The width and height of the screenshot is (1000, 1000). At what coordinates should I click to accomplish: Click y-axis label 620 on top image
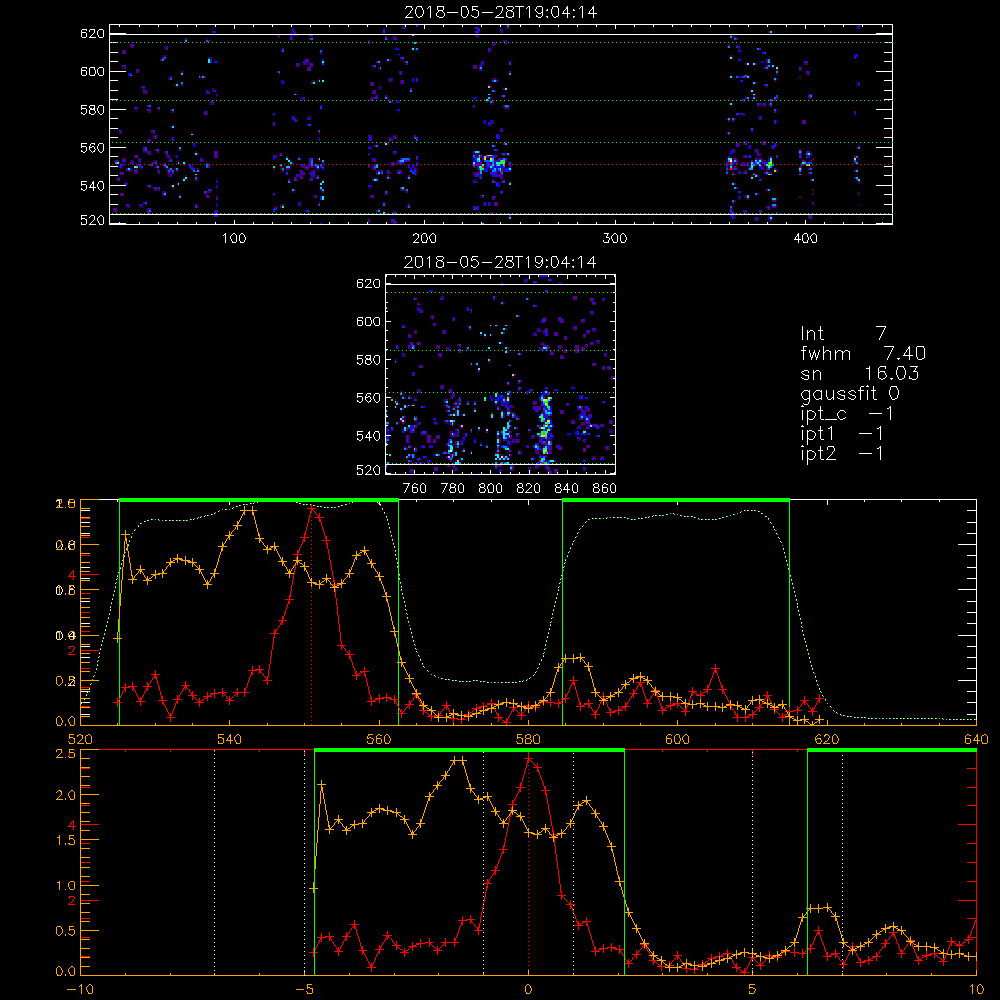click(x=92, y=33)
